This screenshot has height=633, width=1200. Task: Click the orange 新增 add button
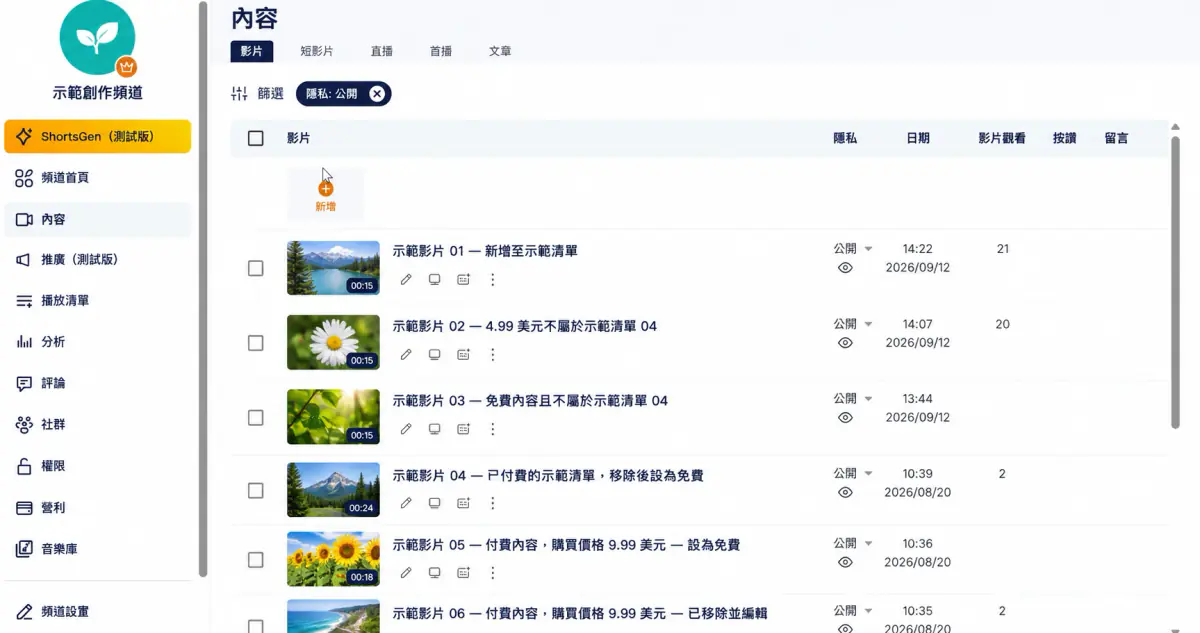[325, 194]
